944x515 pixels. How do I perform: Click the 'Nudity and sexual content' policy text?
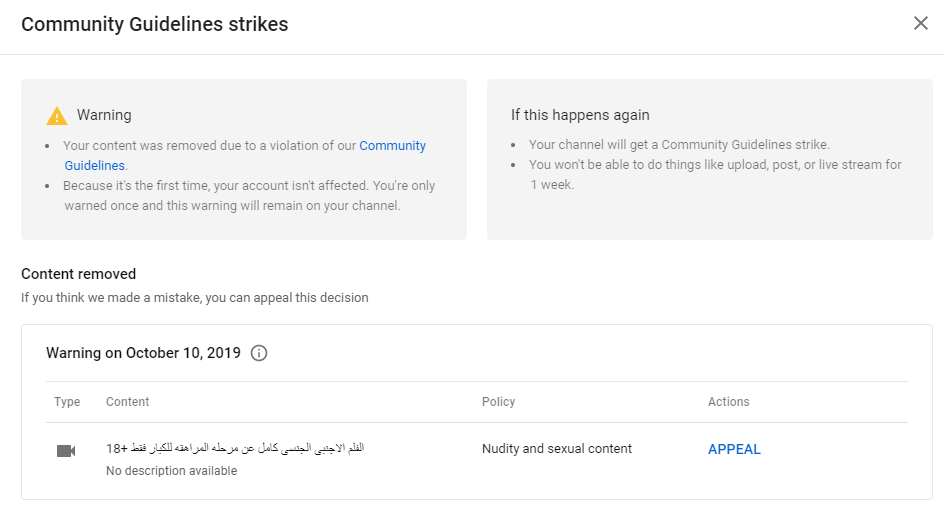(x=557, y=449)
